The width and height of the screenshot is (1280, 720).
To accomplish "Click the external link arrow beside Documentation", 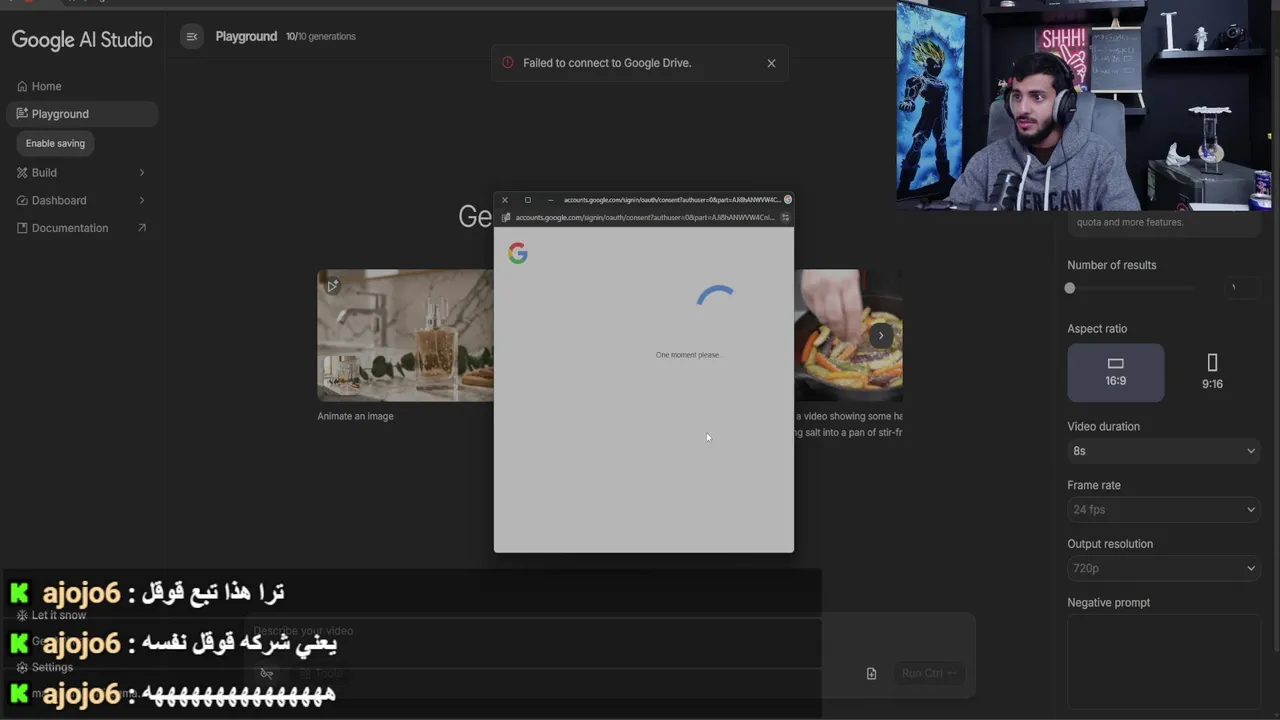I will (x=141, y=228).
